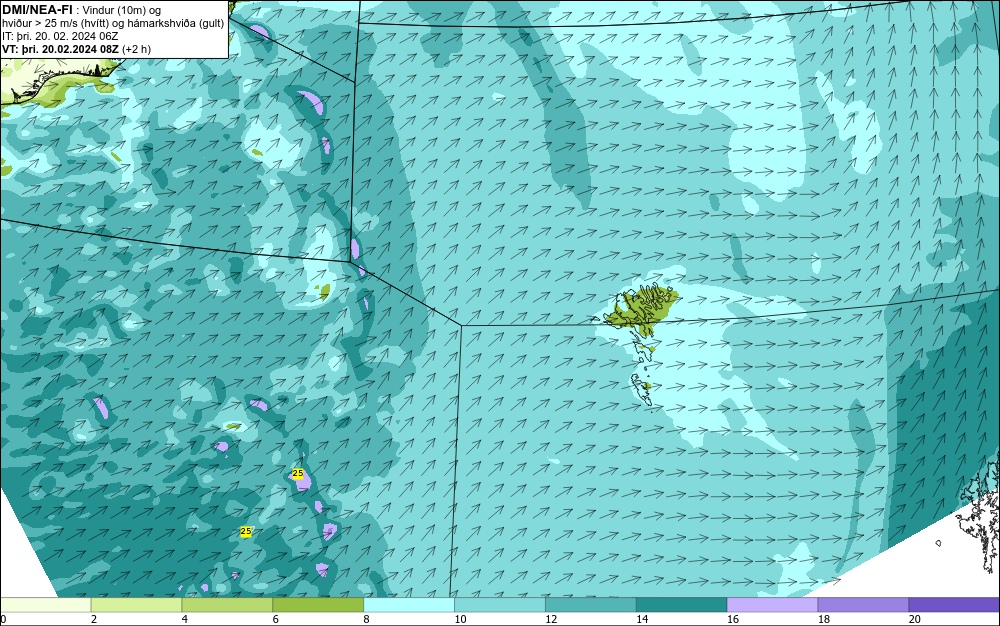Click the "(+2 h)" forecast offset text
1000x626 pixels.
tap(136, 49)
